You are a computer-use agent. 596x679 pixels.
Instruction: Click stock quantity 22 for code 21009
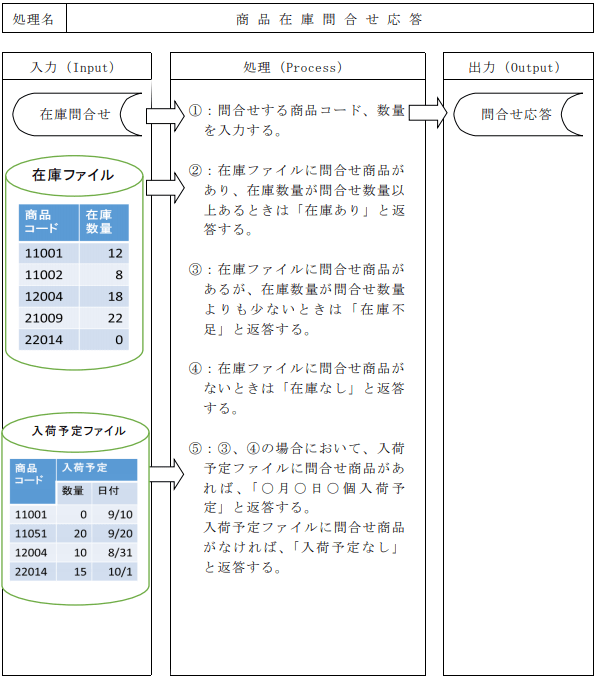(115, 318)
